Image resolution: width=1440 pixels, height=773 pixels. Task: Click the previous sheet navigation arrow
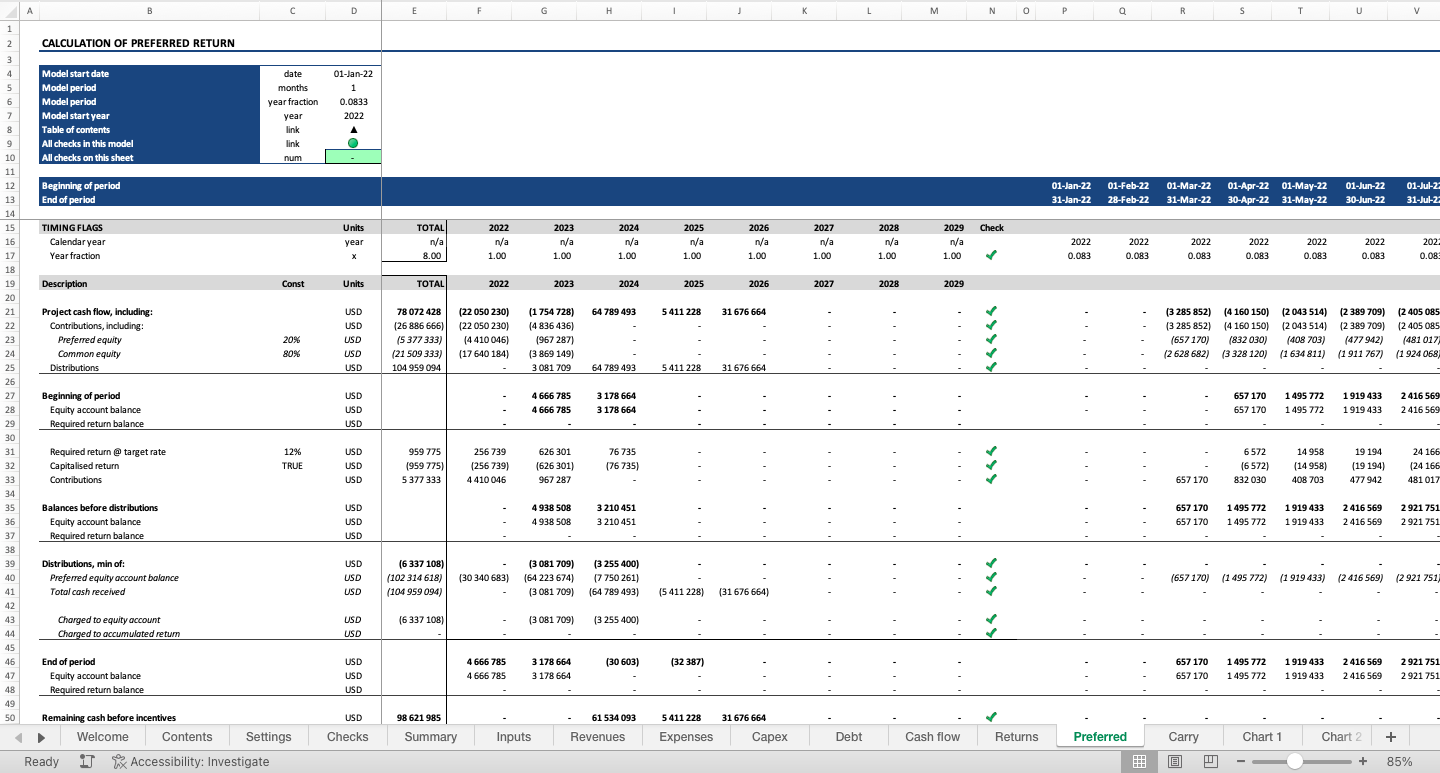pos(19,737)
